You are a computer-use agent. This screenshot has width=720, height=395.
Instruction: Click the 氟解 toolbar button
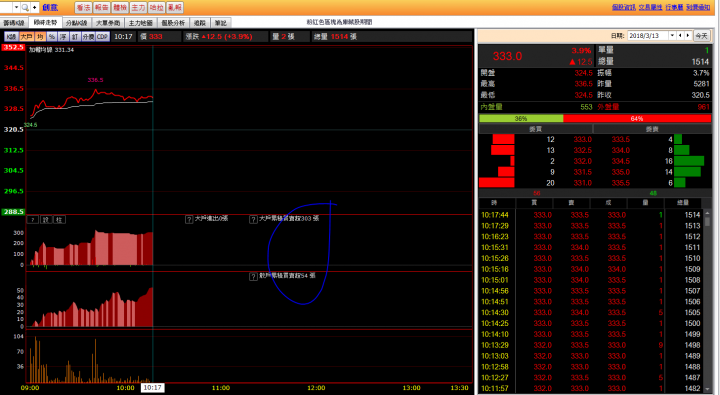tap(175, 7)
